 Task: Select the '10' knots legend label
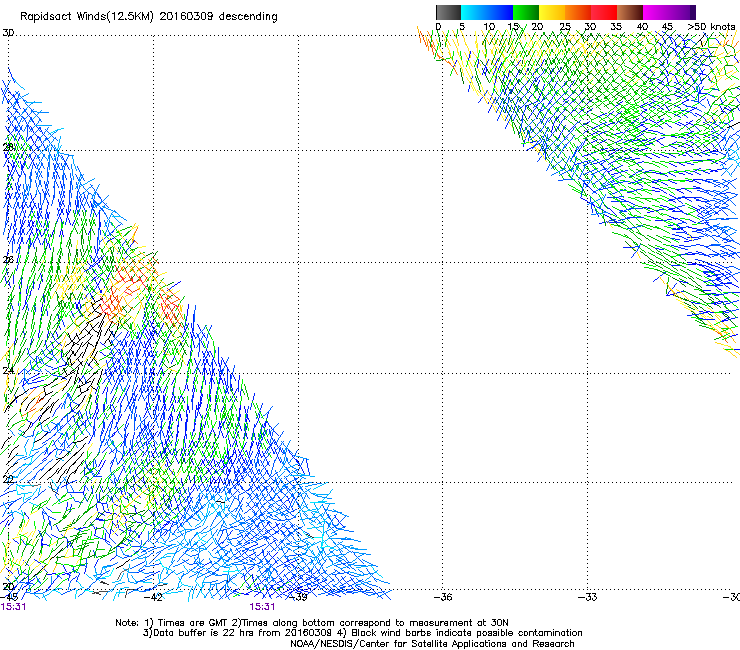coord(489,27)
